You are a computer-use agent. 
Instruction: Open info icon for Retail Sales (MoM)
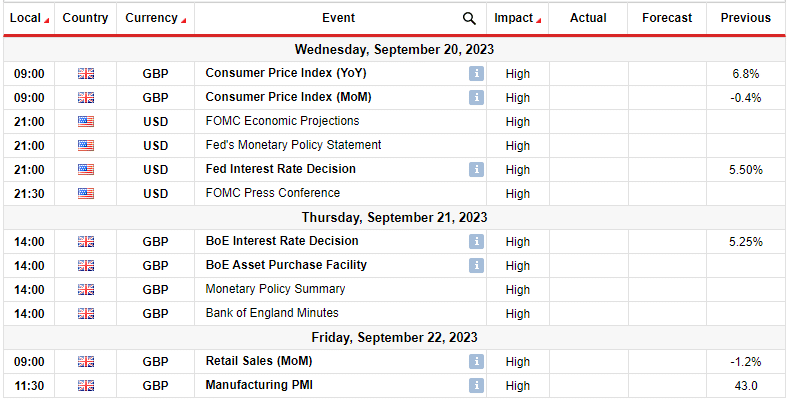(476, 361)
